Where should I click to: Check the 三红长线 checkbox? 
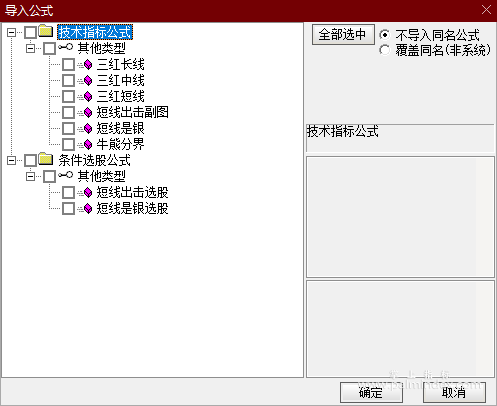click(68, 64)
